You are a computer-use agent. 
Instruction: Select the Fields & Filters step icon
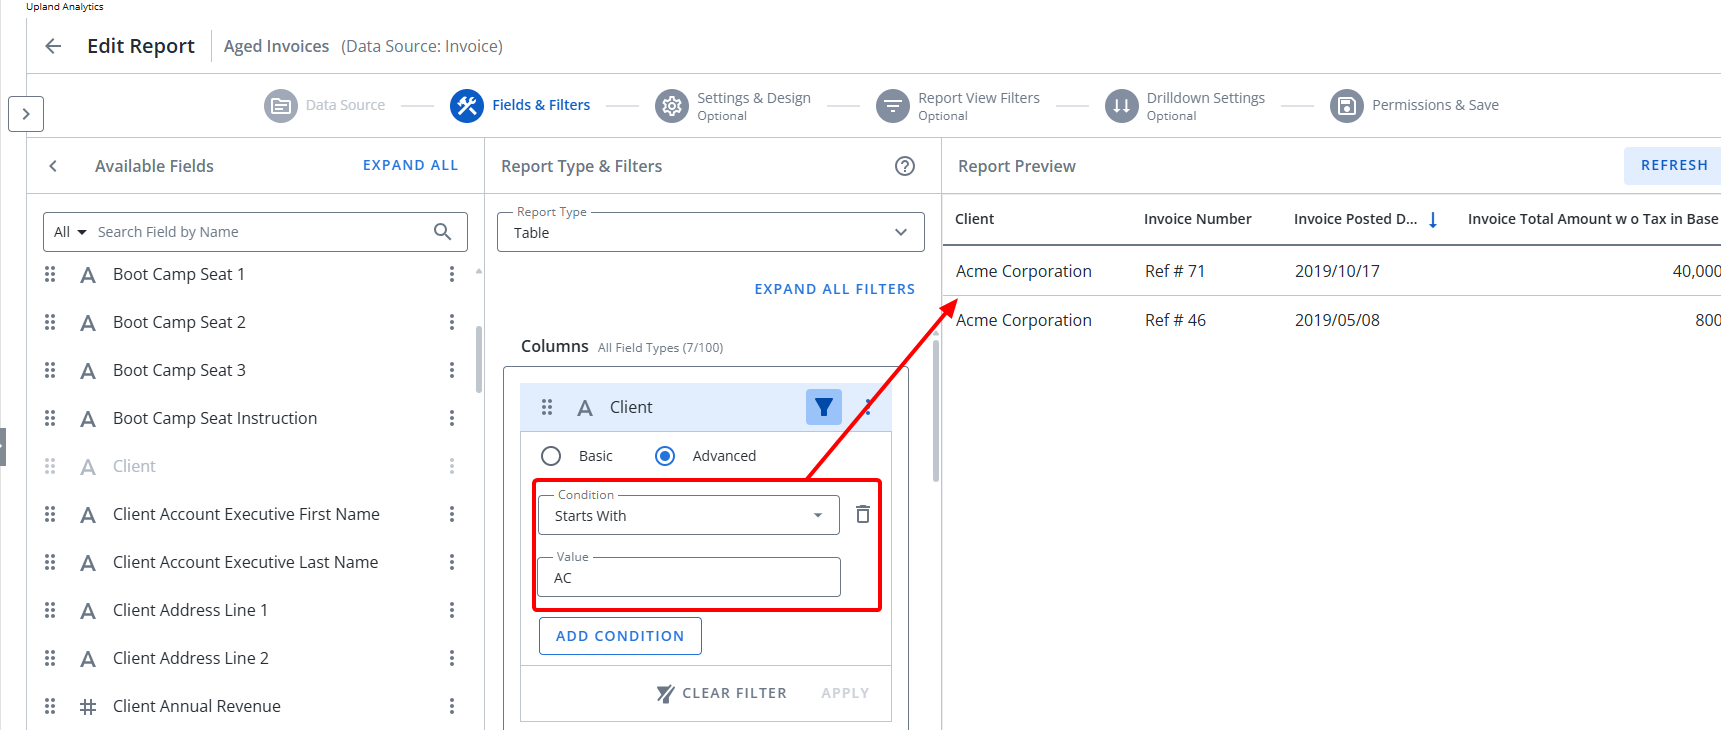point(467,105)
